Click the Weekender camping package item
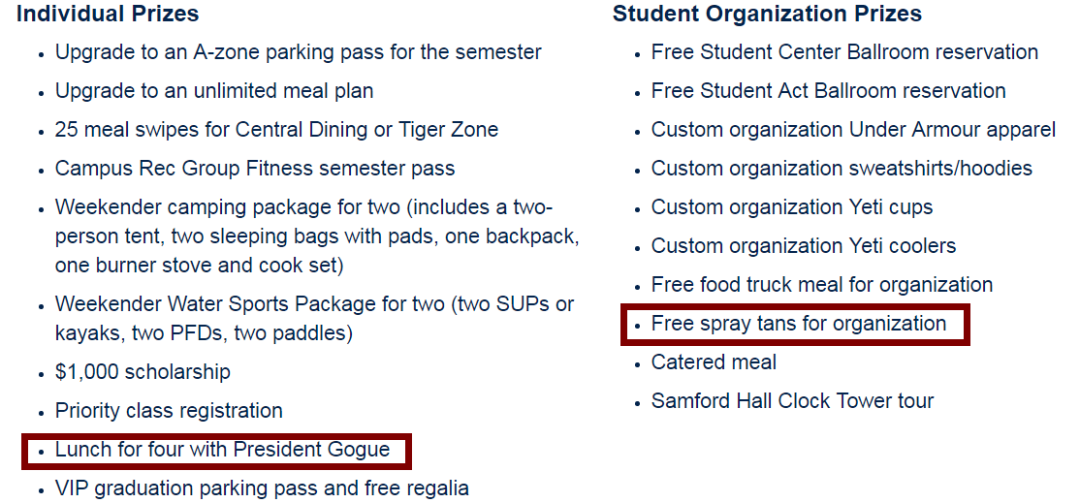 pos(317,236)
